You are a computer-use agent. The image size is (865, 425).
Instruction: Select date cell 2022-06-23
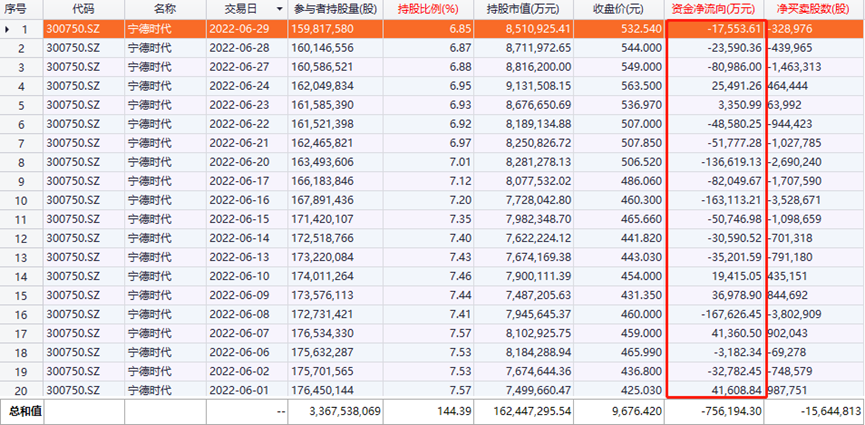[238, 105]
